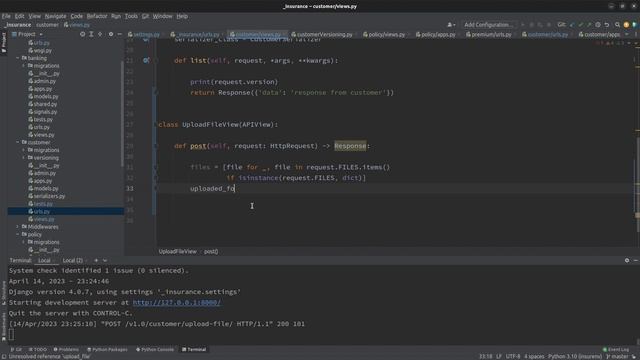Click the Project tree scrollbar
The image size is (640, 360).
[x=122, y=114]
